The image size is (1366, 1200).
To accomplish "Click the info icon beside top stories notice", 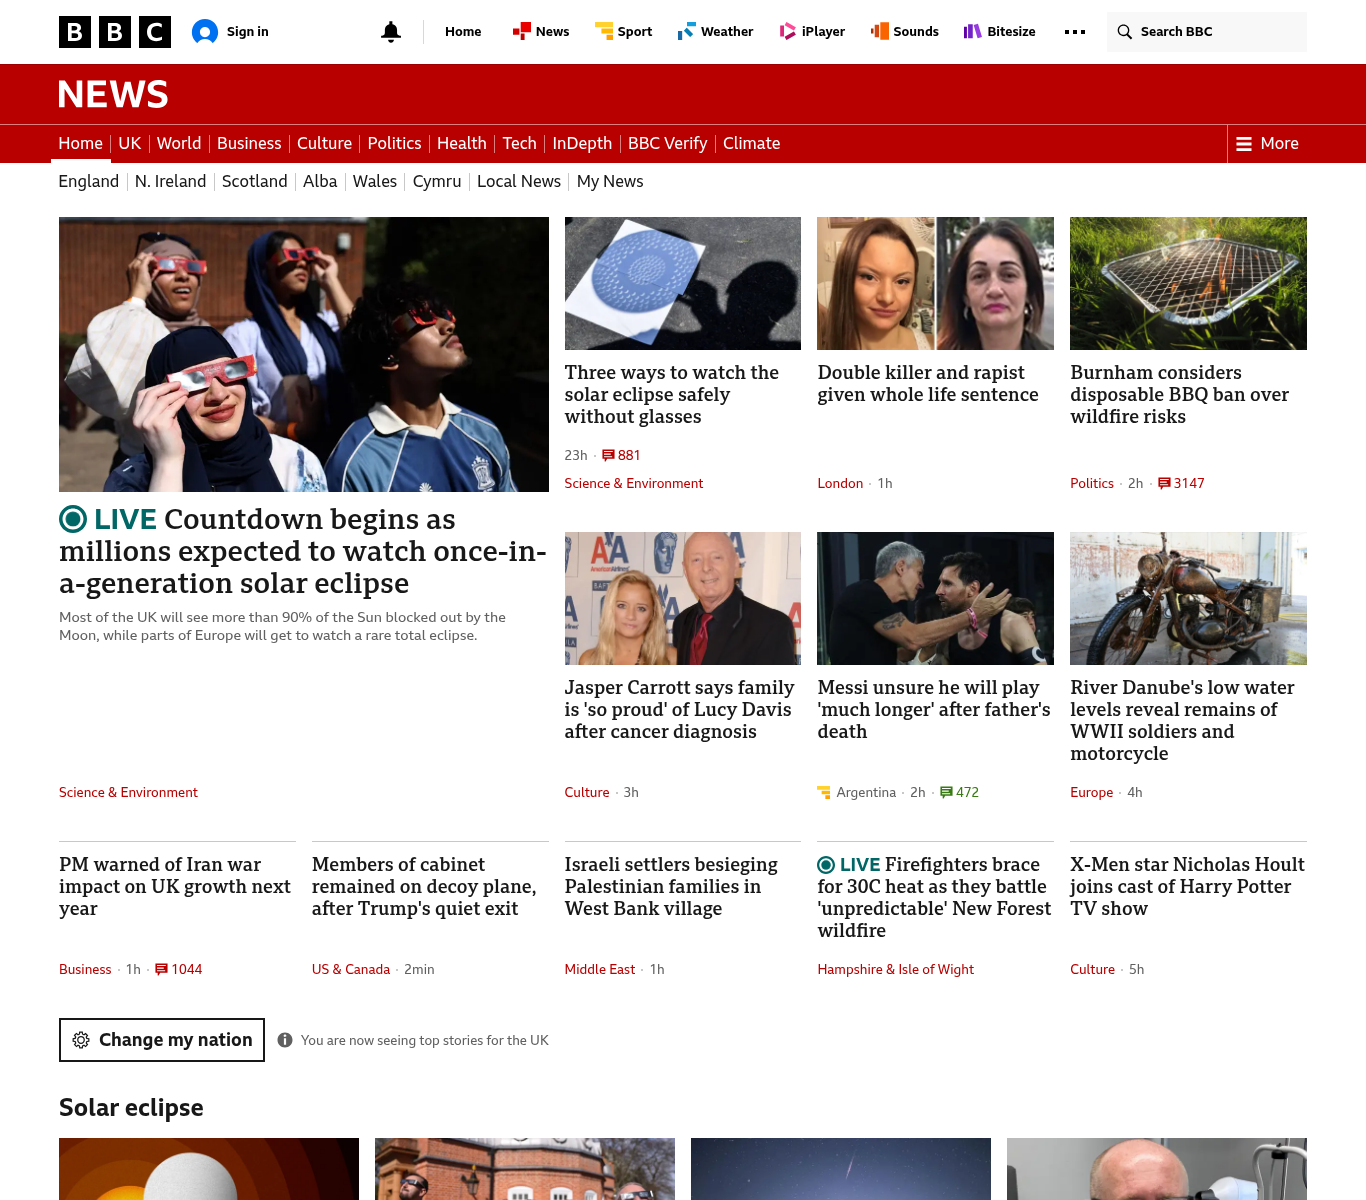I will (285, 1040).
